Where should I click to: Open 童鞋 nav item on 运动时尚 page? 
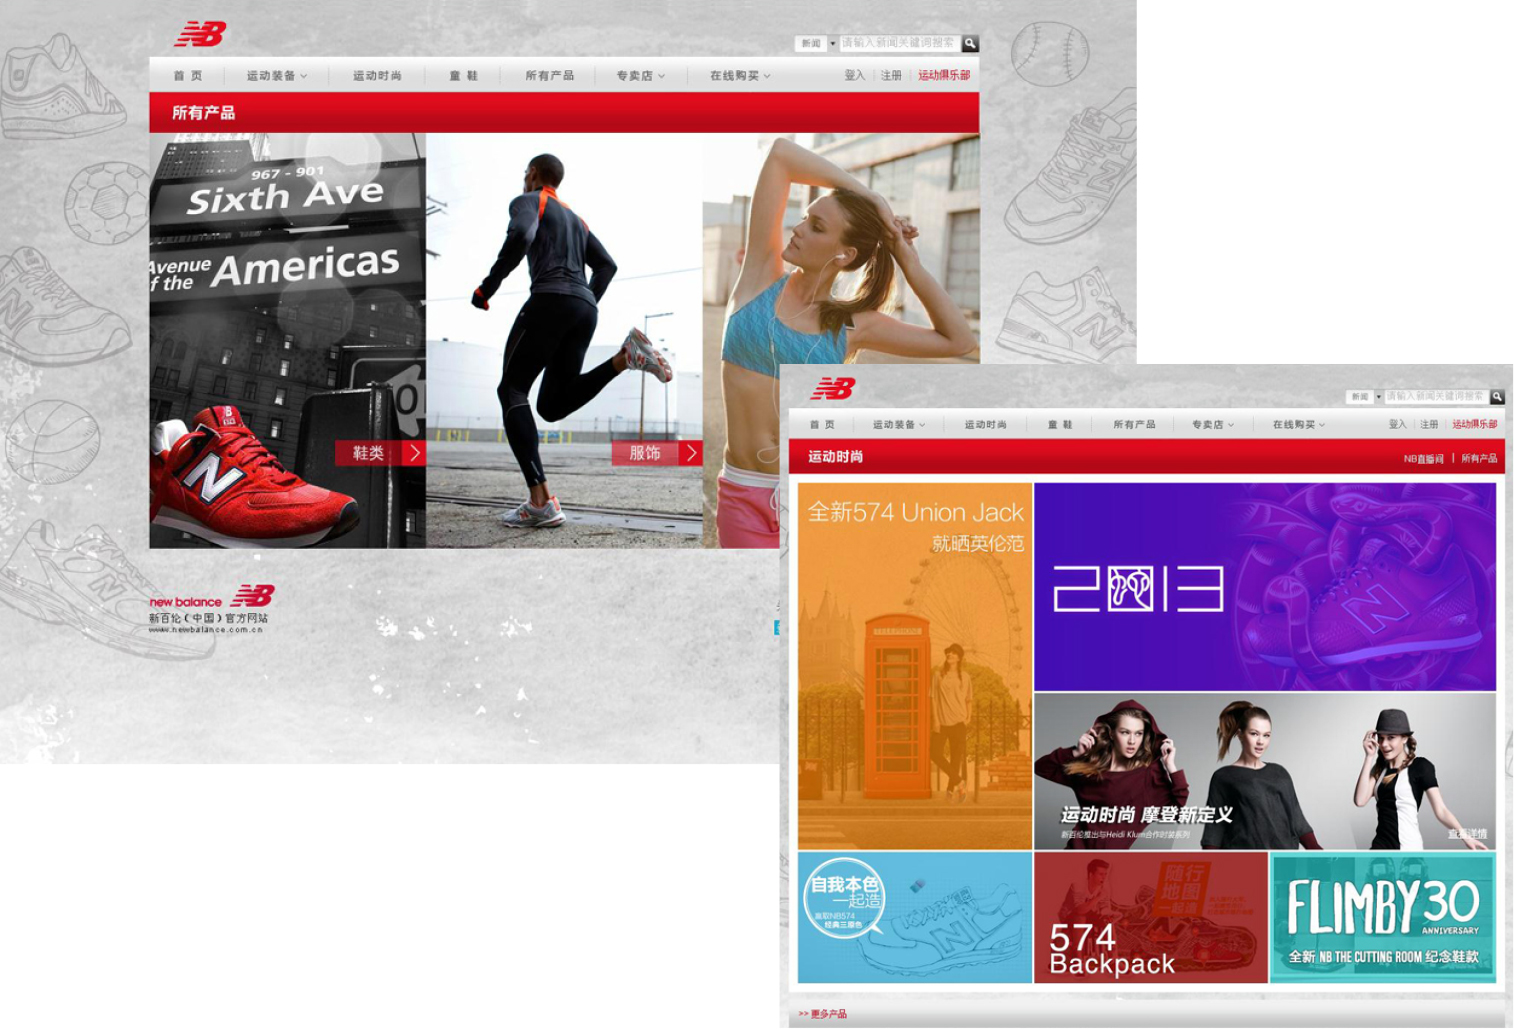pyautogui.click(x=1060, y=425)
